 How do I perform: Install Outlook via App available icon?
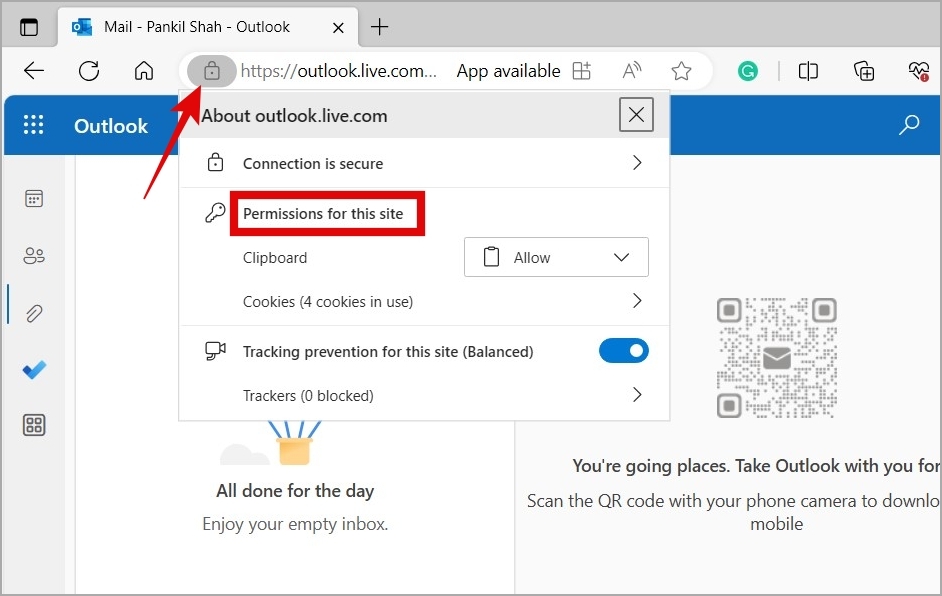tap(582, 71)
